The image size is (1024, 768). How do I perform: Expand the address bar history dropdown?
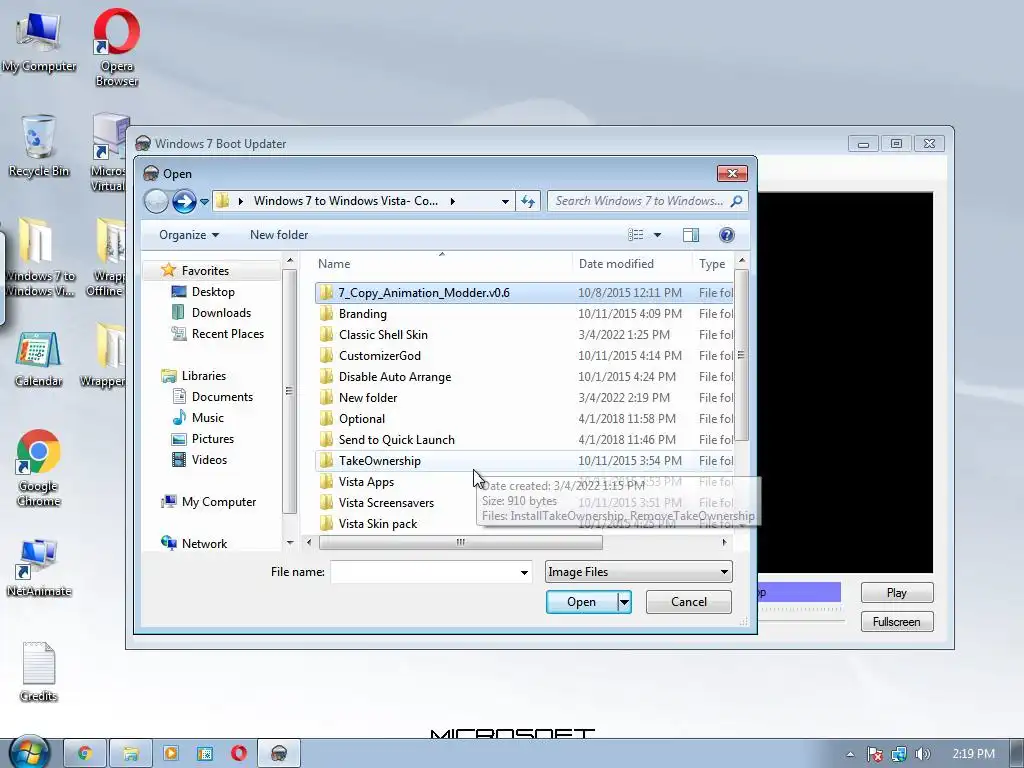[x=505, y=201]
